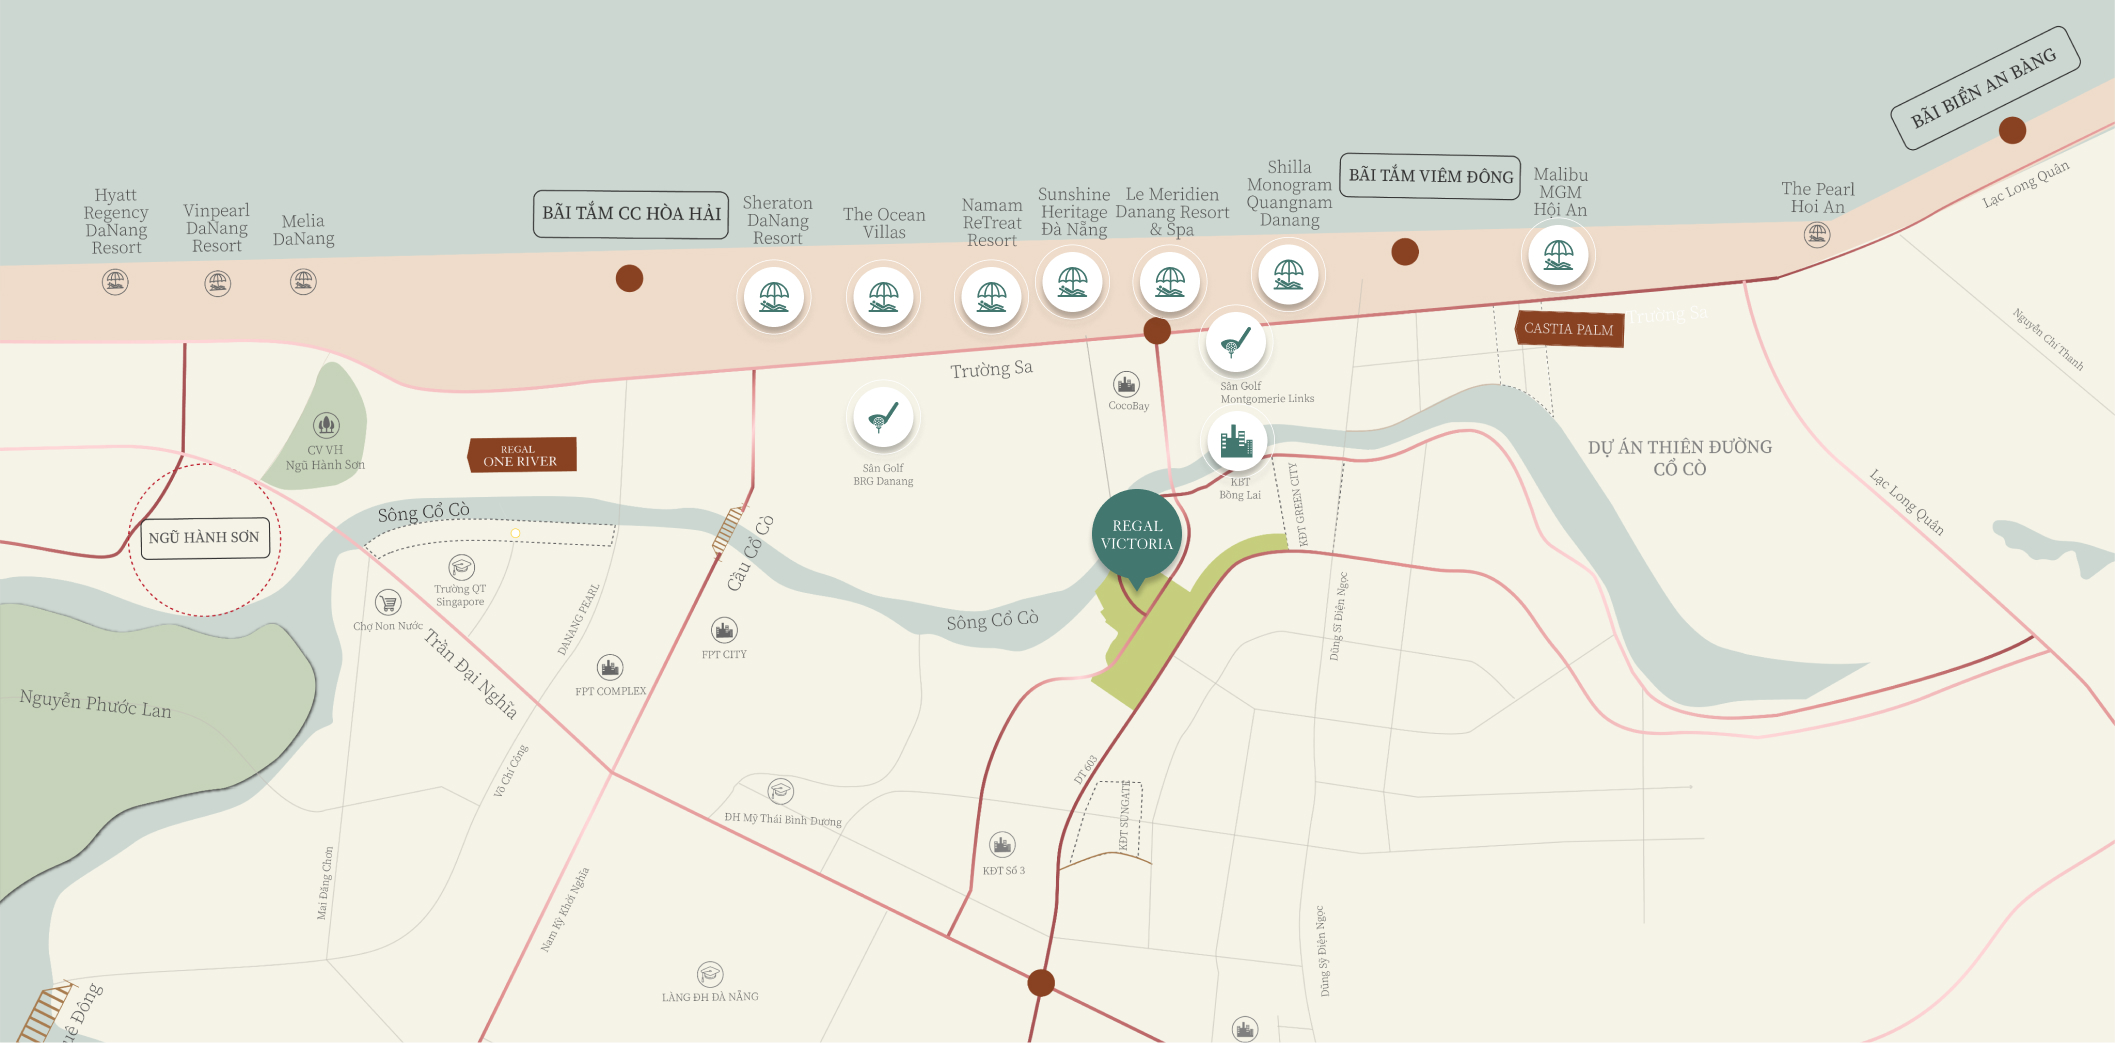Select the ĐH Mỹ Thái Bình Dương school icon
Image resolution: width=2116 pixels, height=1043 pixels.
click(781, 792)
